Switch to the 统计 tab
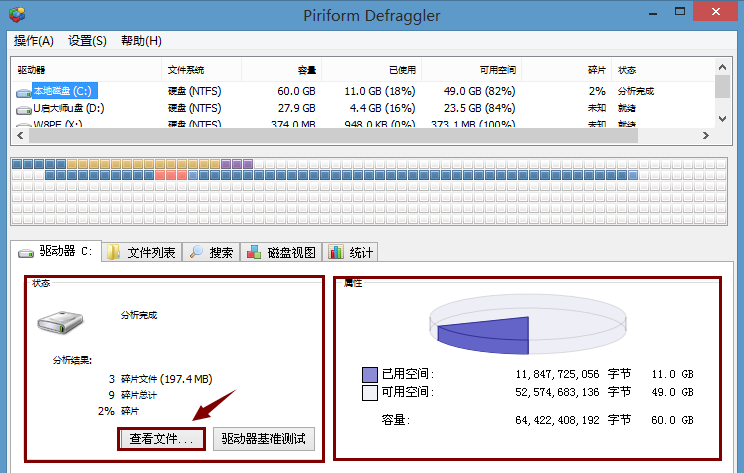 click(x=350, y=252)
